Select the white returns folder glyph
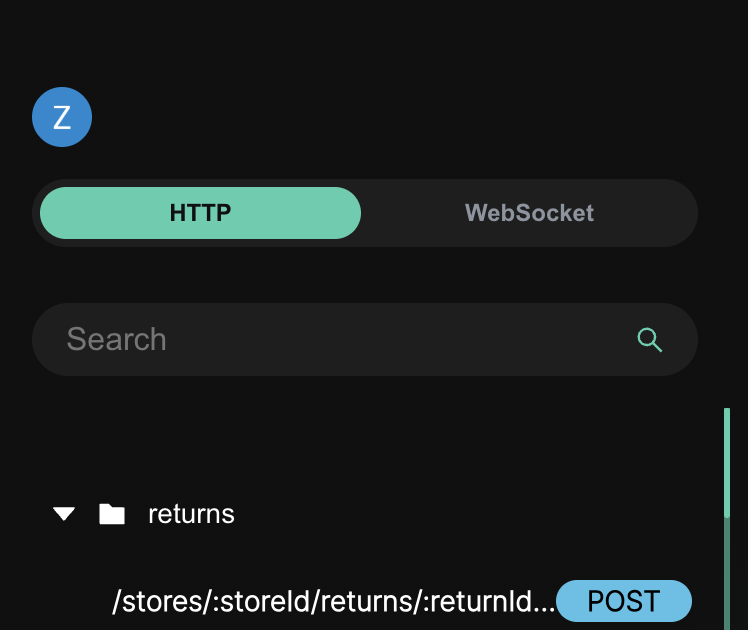The width and height of the screenshot is (748, 630). pyautogui.click(x=112, y=514)
